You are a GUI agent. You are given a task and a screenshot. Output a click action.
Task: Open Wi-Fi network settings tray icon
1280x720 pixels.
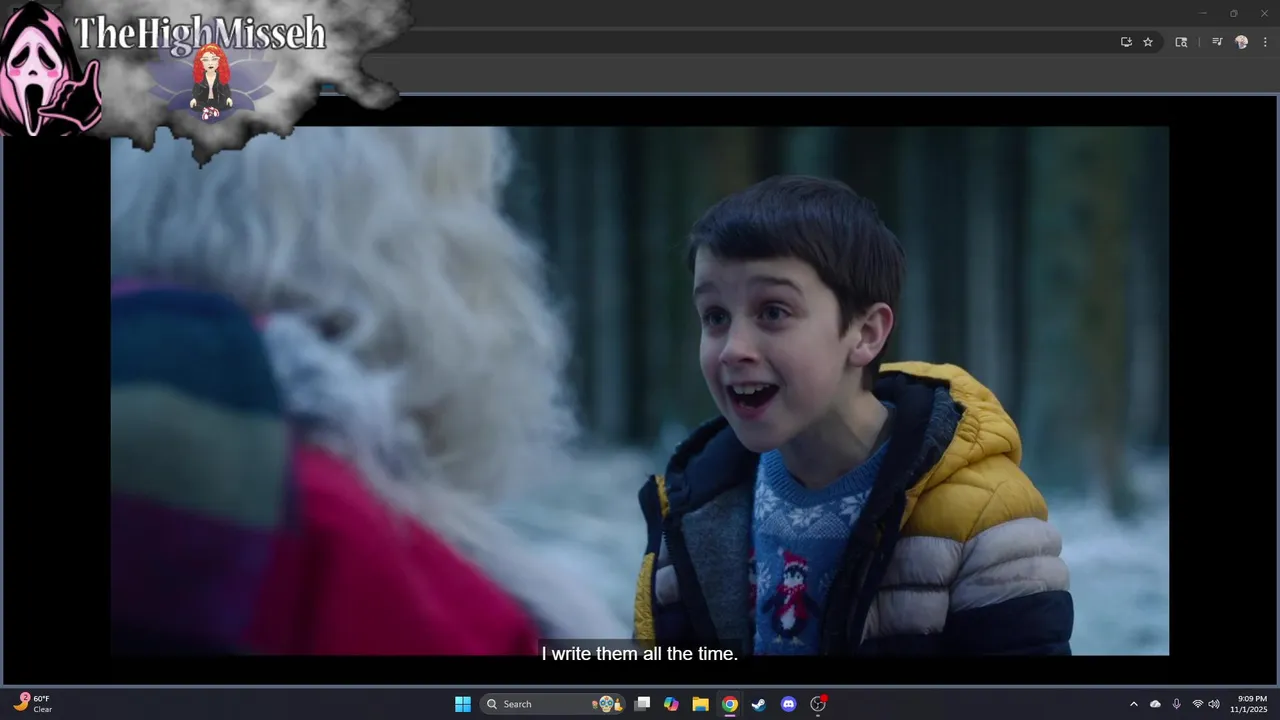[1197, 704]
